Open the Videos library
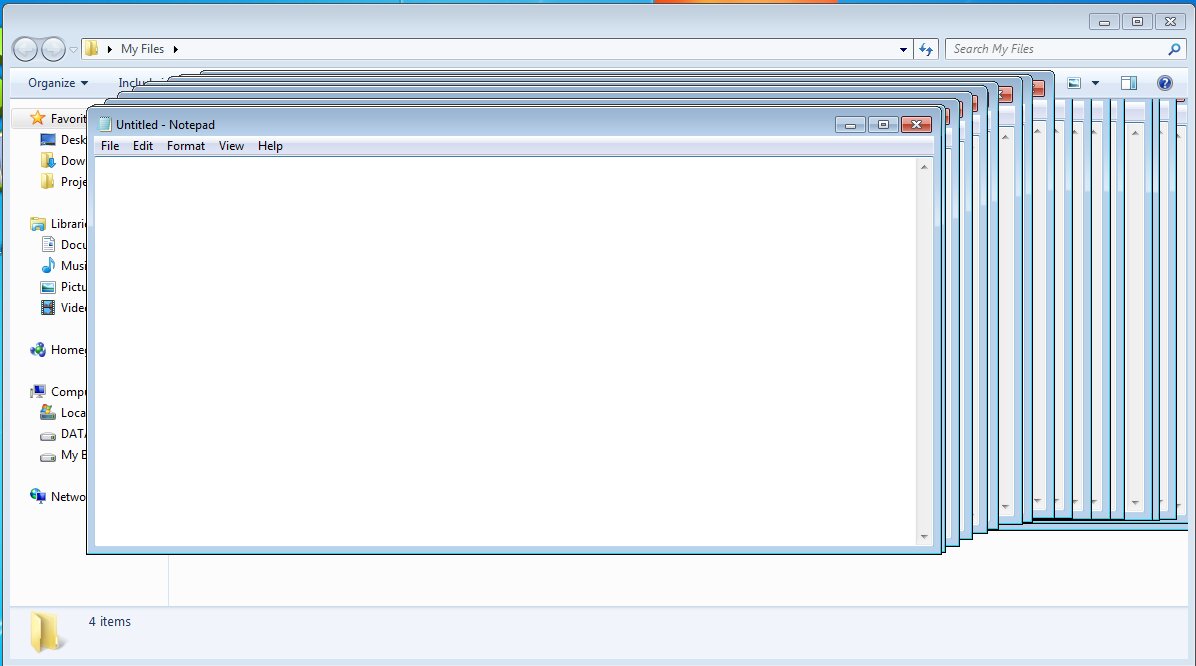The width and height of the screenshot is (1196, 666). tap(63, 307)
